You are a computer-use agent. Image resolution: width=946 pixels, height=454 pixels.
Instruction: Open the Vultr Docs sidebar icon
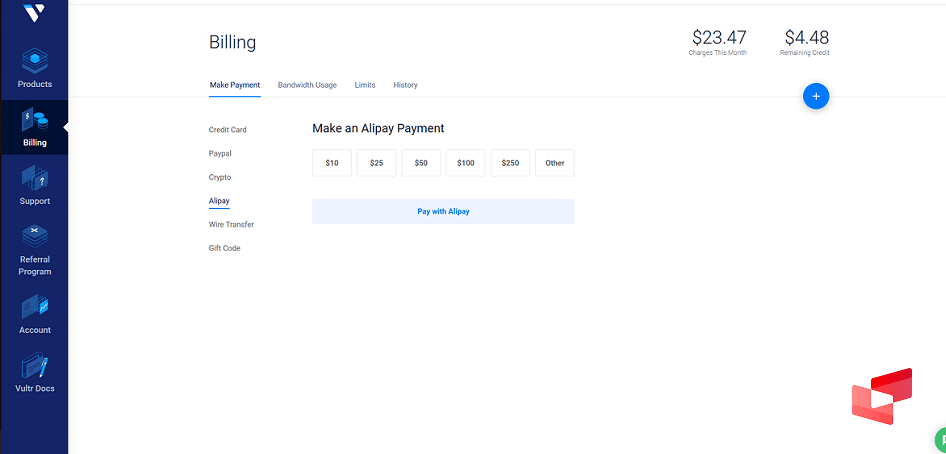(x=34, y=365)
